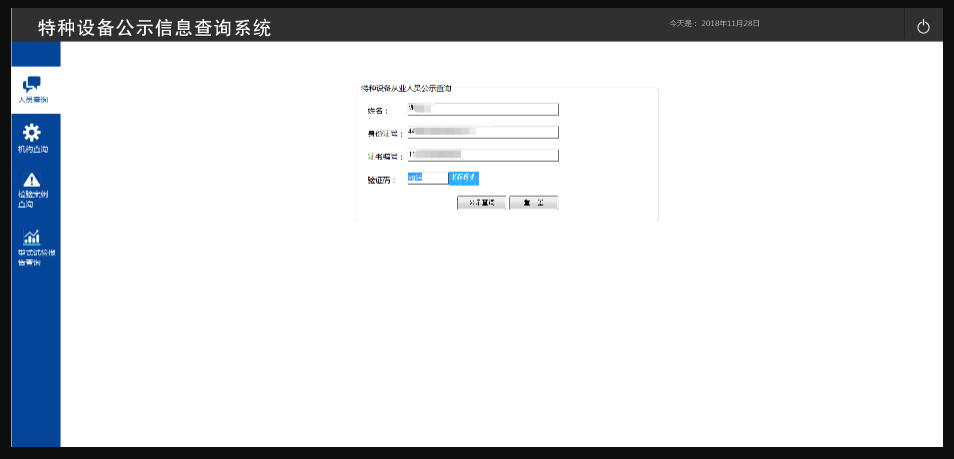Click the 验证码 field label
Viewport: 954px width, 459px height.
point(381,180)
